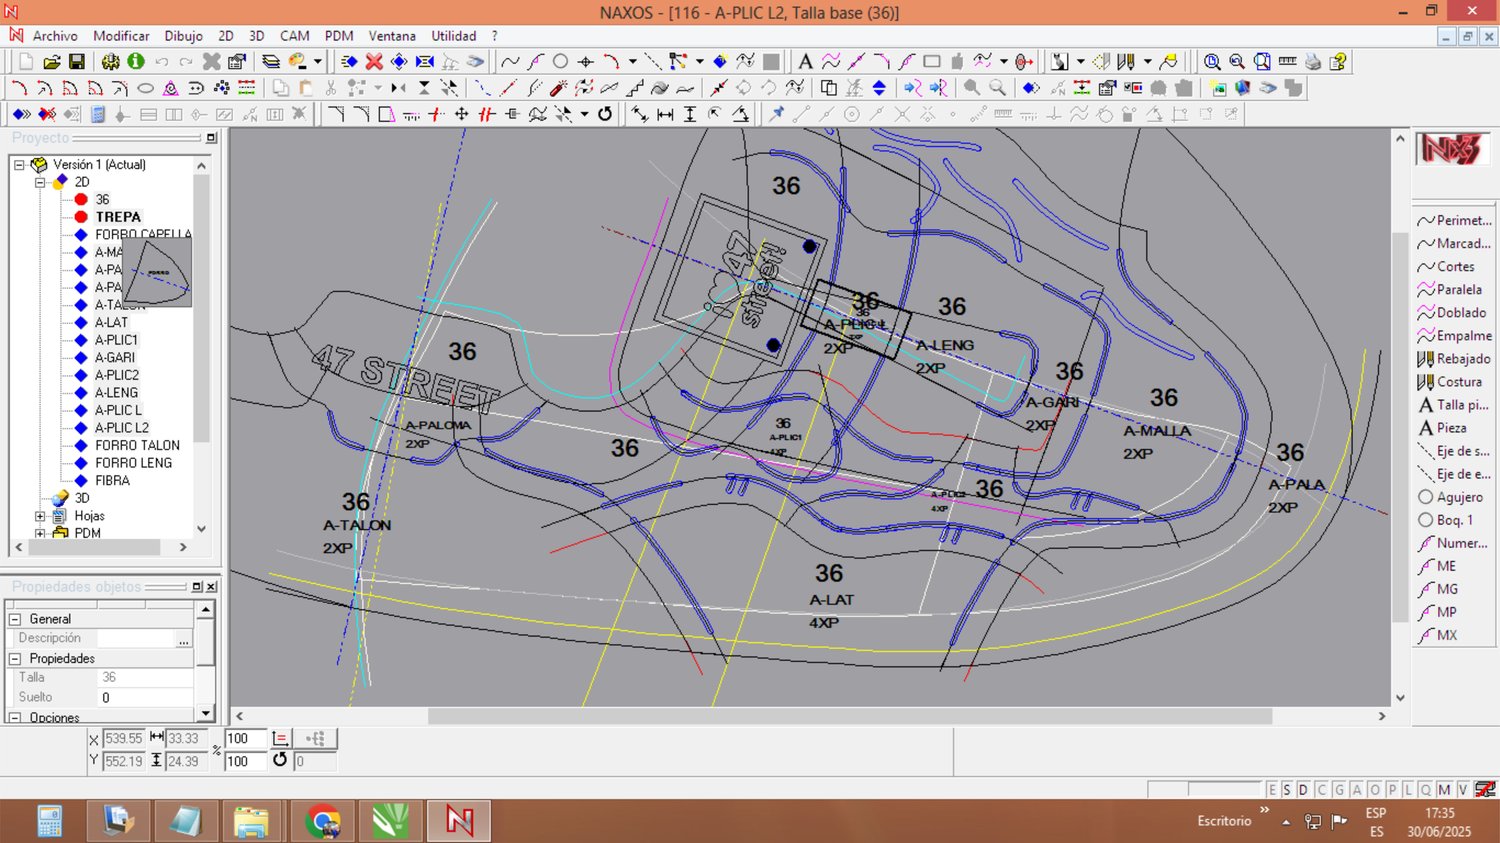Click the save diskette icon
Screen dimensions: 1500x843
76,62
